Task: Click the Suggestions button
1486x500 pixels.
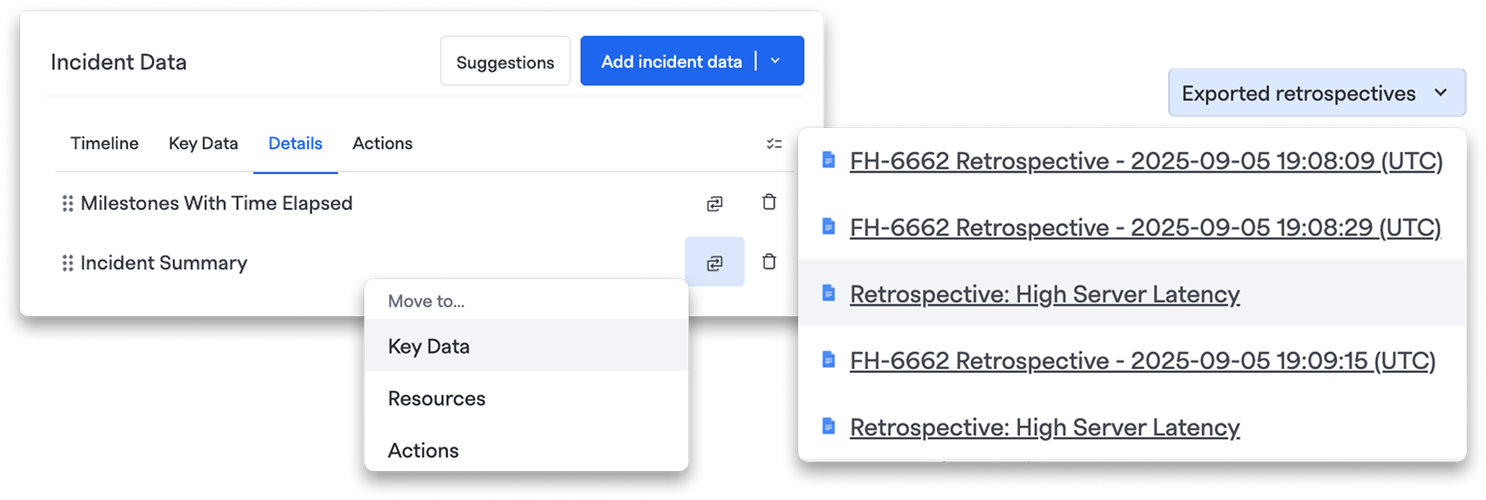Action: click(505, 62)
